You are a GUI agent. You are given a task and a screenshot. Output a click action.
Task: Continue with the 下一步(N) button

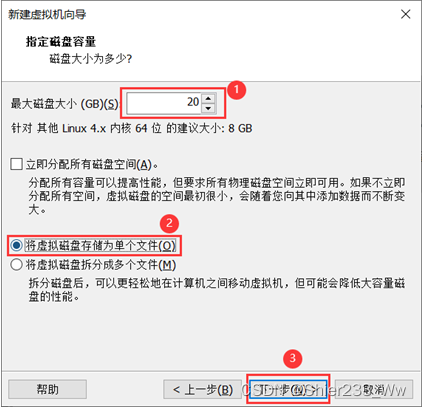(288, 389)
